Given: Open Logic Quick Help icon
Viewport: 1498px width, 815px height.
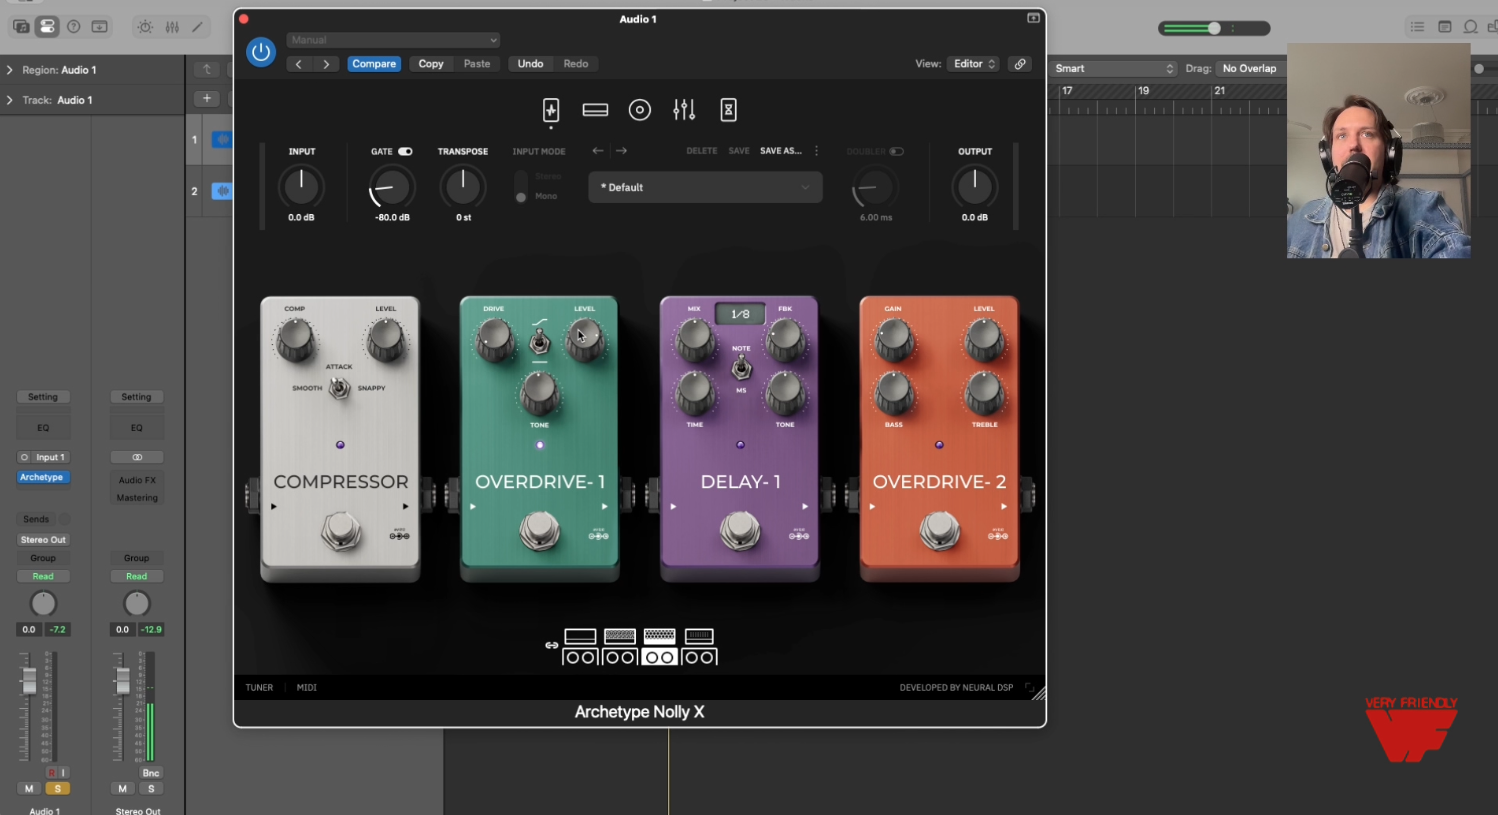Looking at the screenshot, I should [73, 27].
